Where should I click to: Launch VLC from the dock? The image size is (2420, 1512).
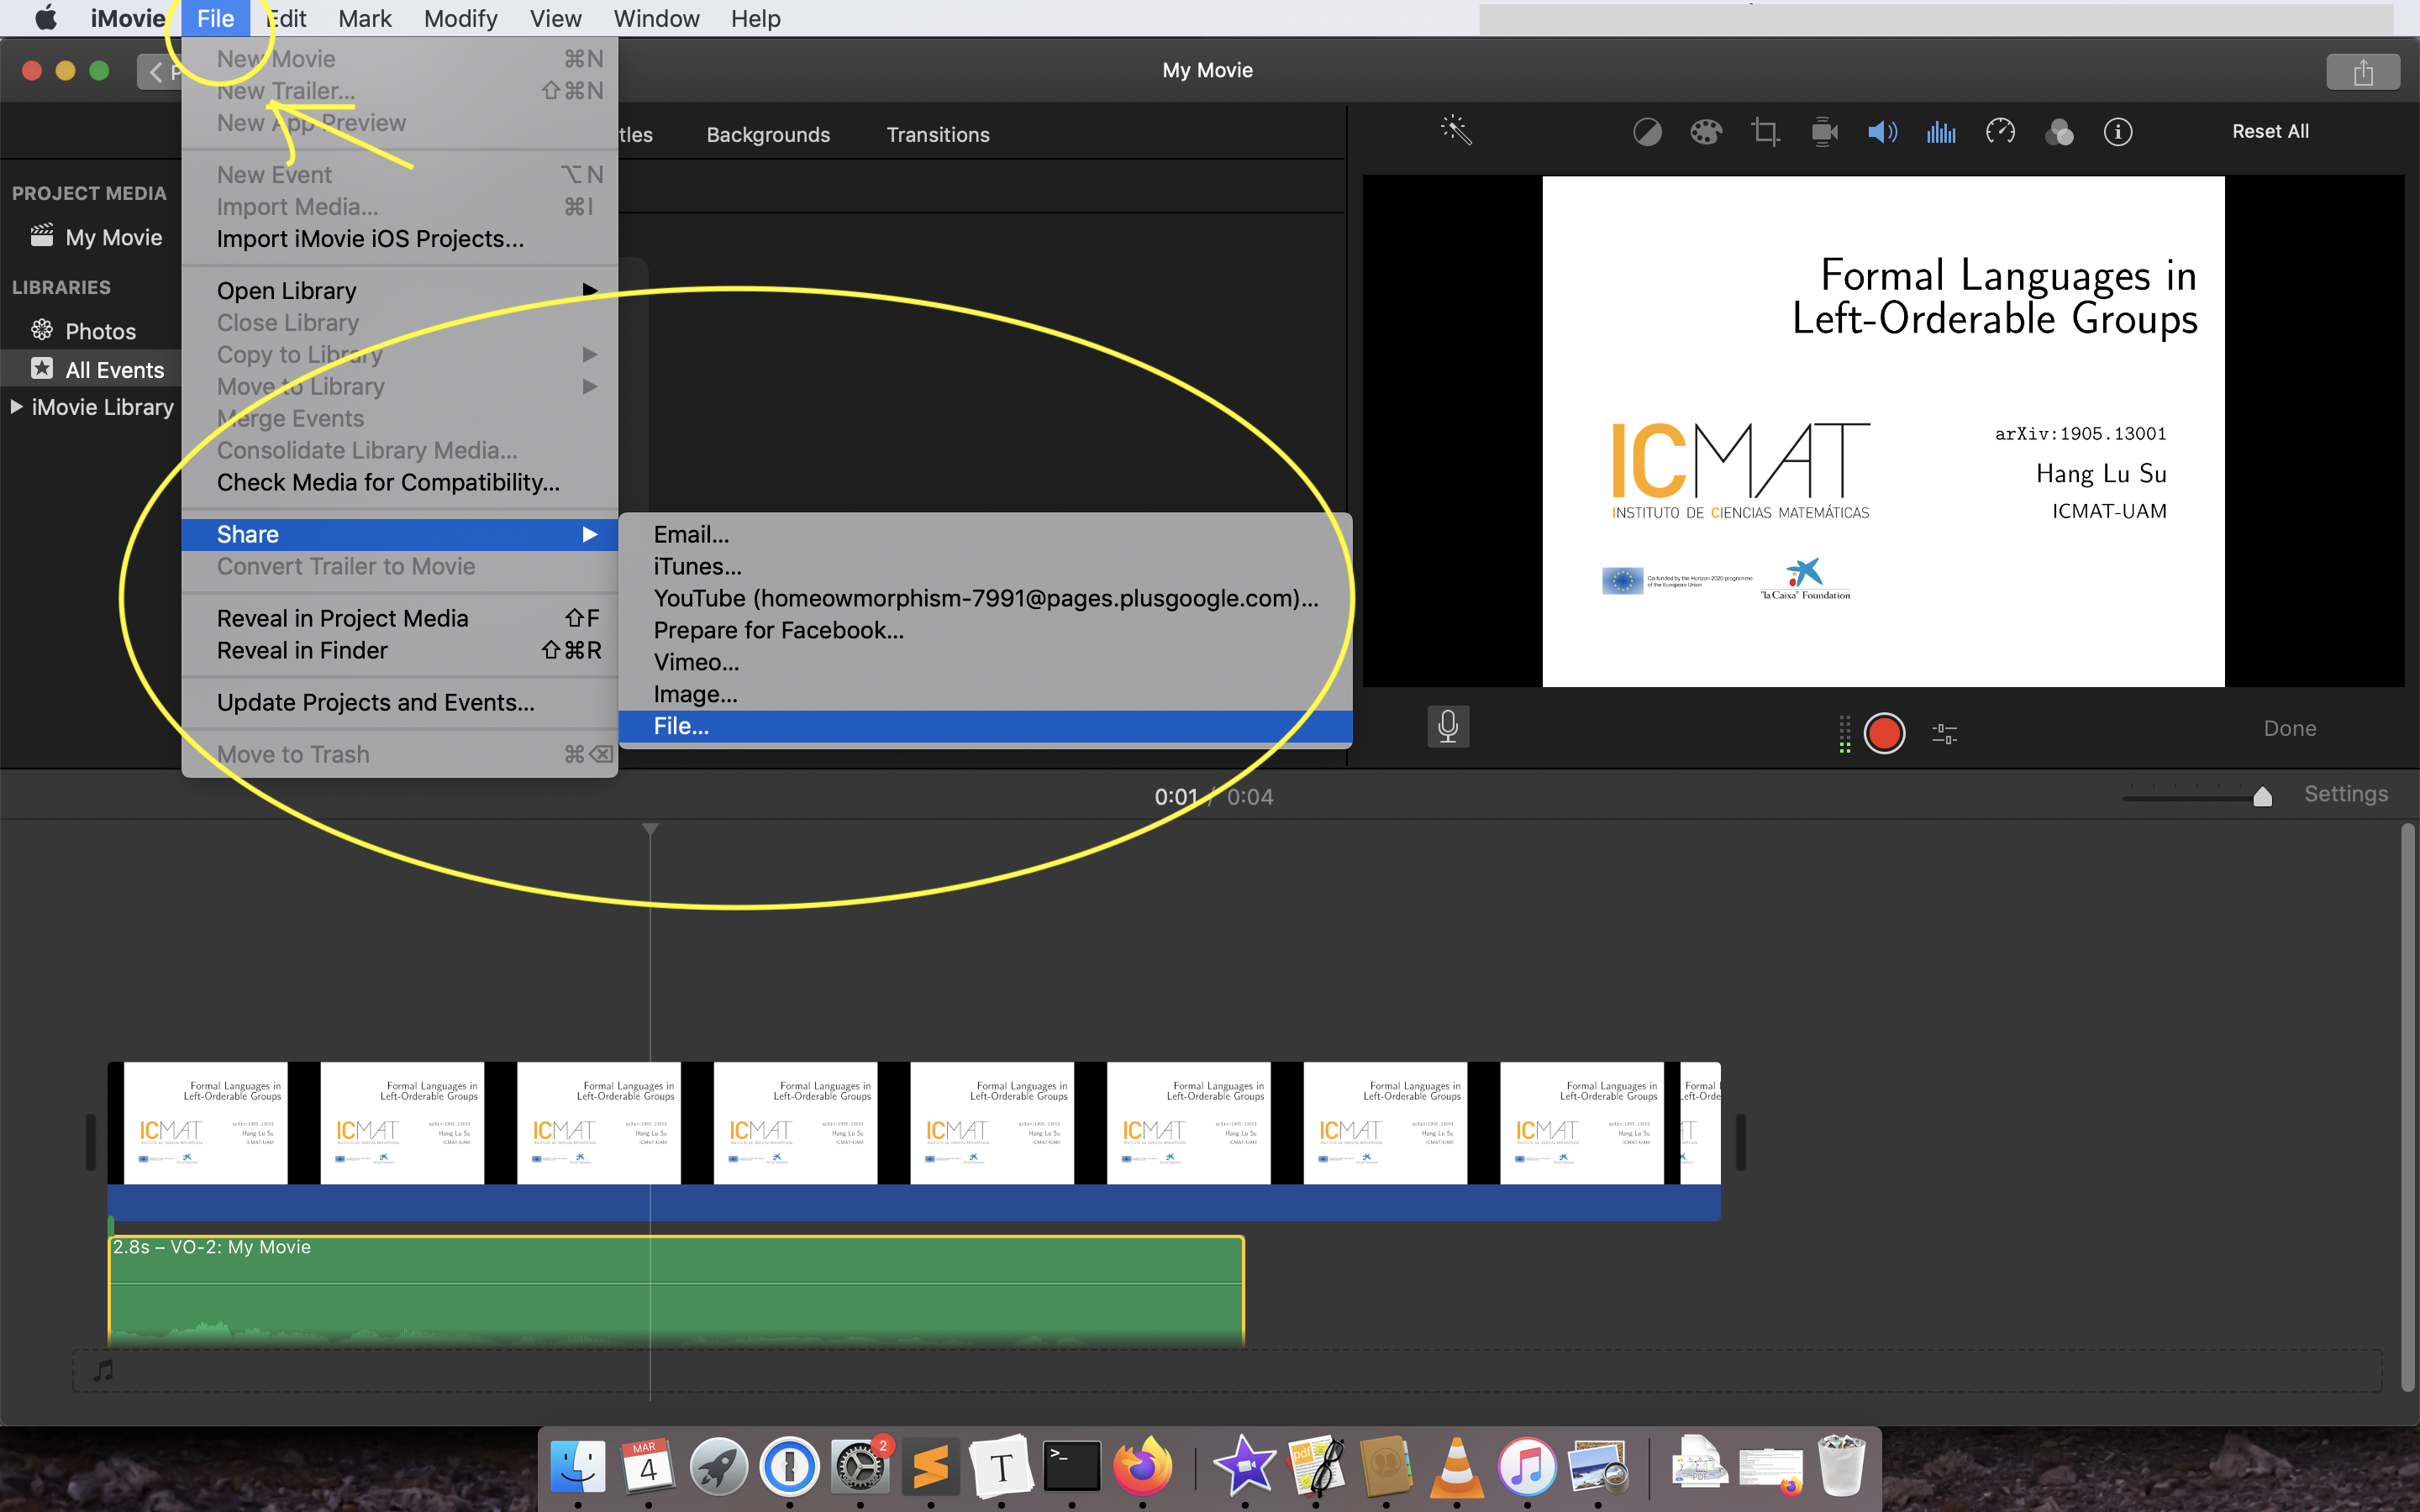pos(1456,1466)
